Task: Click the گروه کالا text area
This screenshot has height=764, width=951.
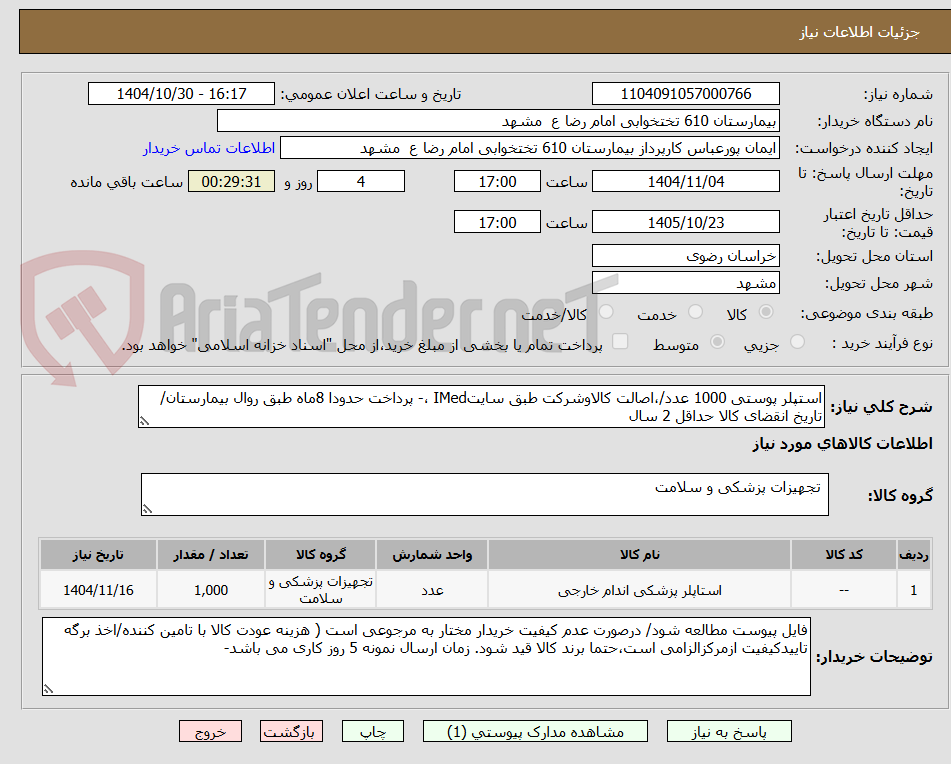Action: pyautogui.click(x=485, y=495)
